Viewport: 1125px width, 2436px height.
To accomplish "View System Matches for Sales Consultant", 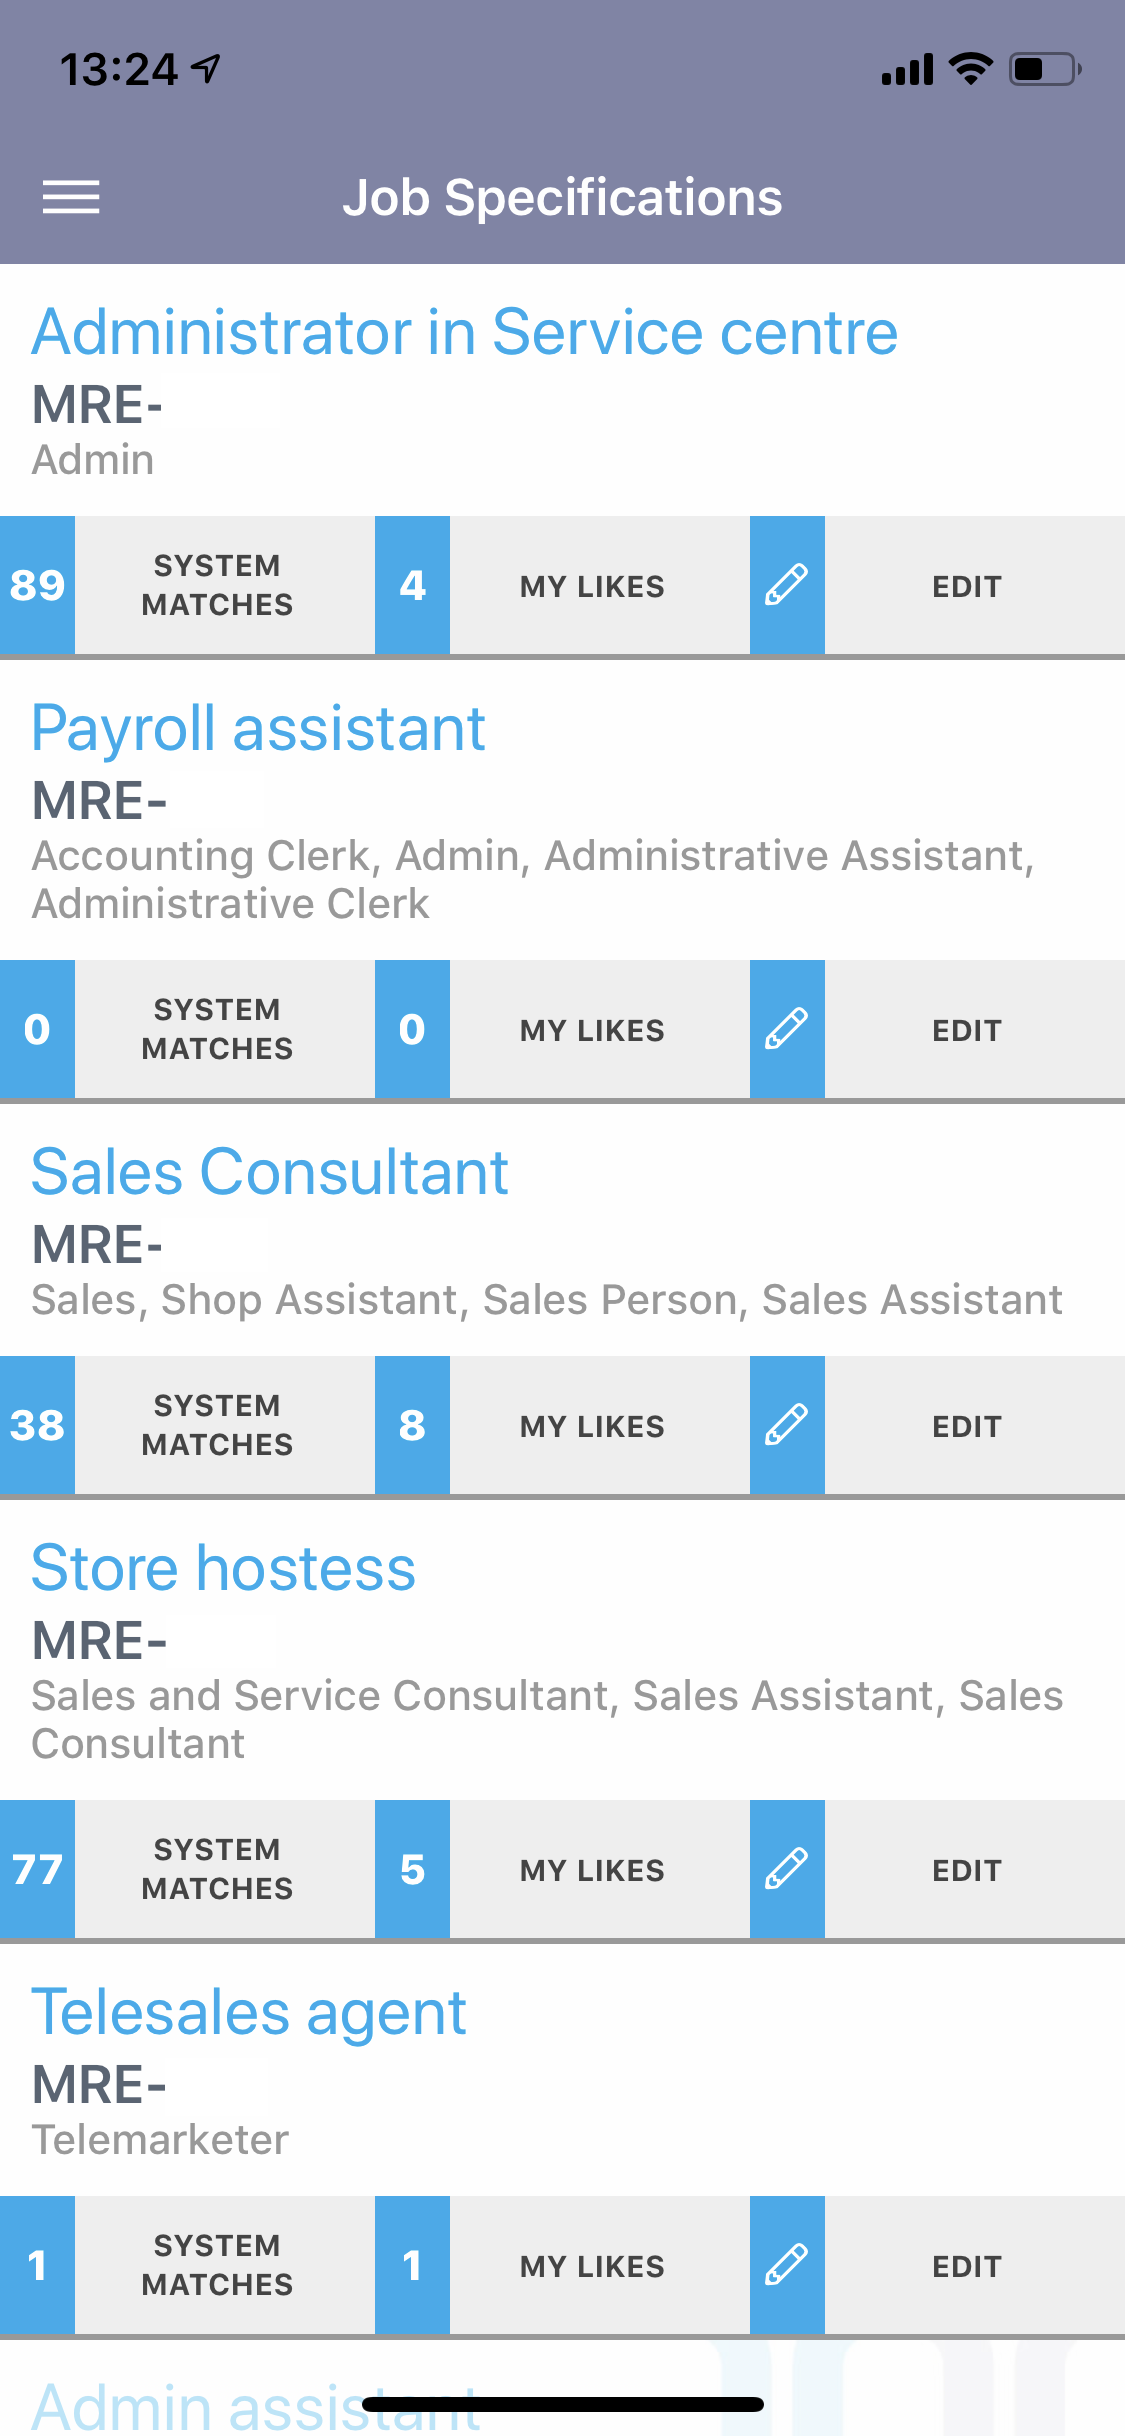I will tap(217, 1425).
